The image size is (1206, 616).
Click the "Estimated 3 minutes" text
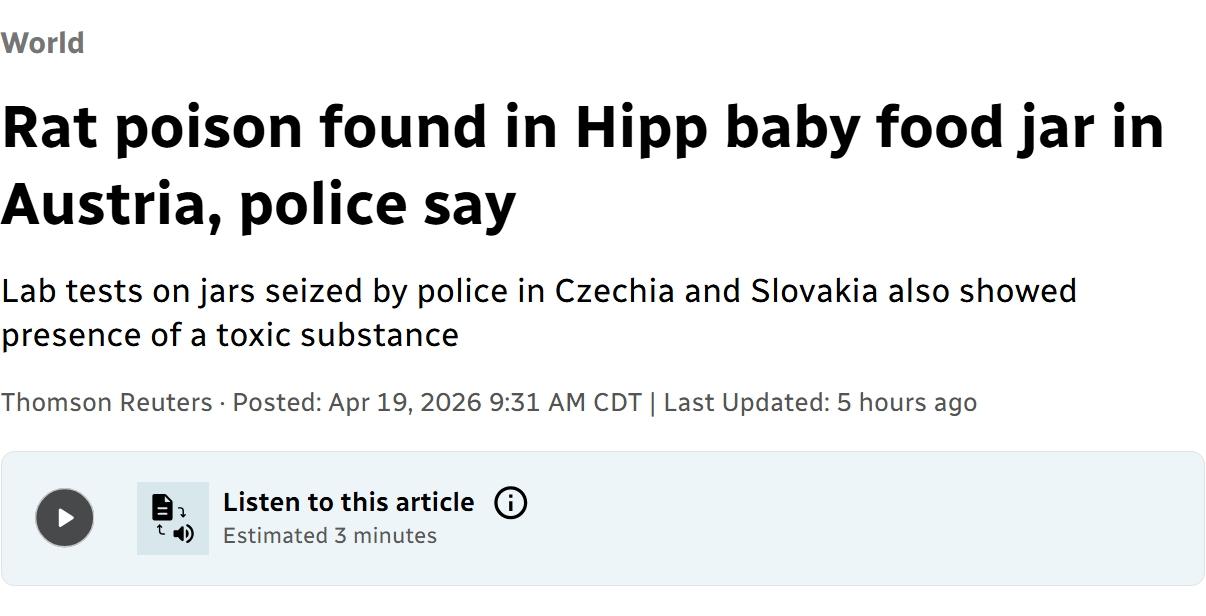329,536
